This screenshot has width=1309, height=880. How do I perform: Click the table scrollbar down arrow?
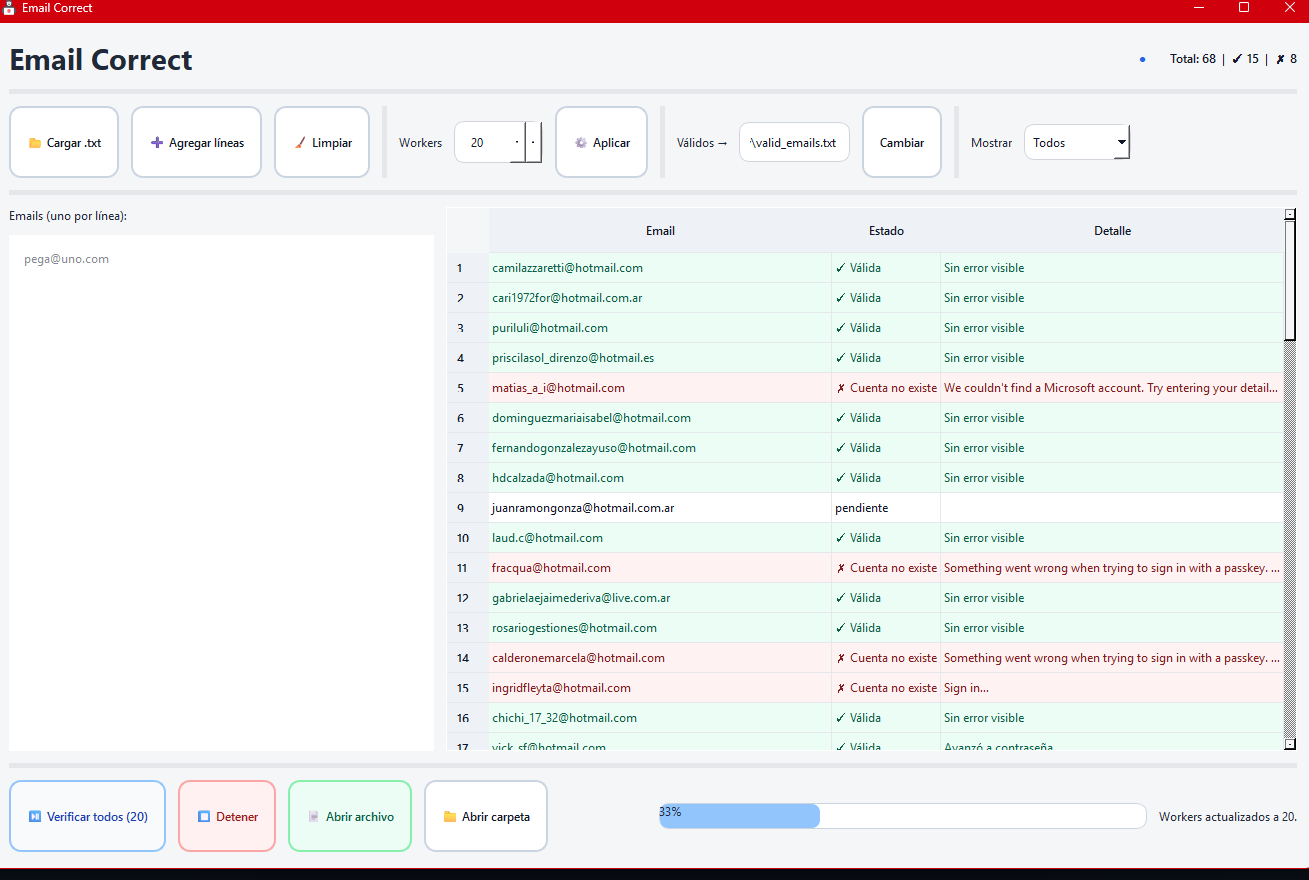[1290, 743]
